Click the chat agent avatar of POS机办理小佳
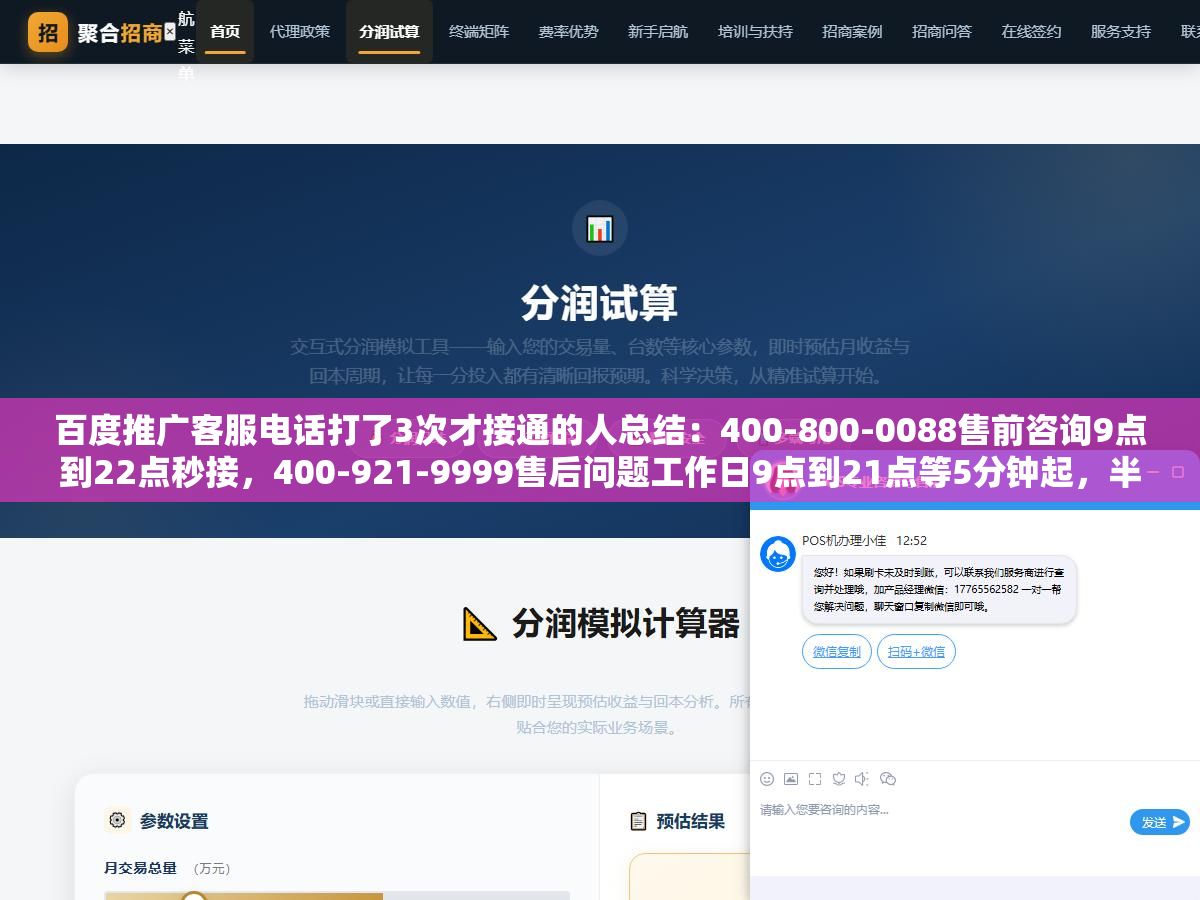 click(x=778, y=554)
